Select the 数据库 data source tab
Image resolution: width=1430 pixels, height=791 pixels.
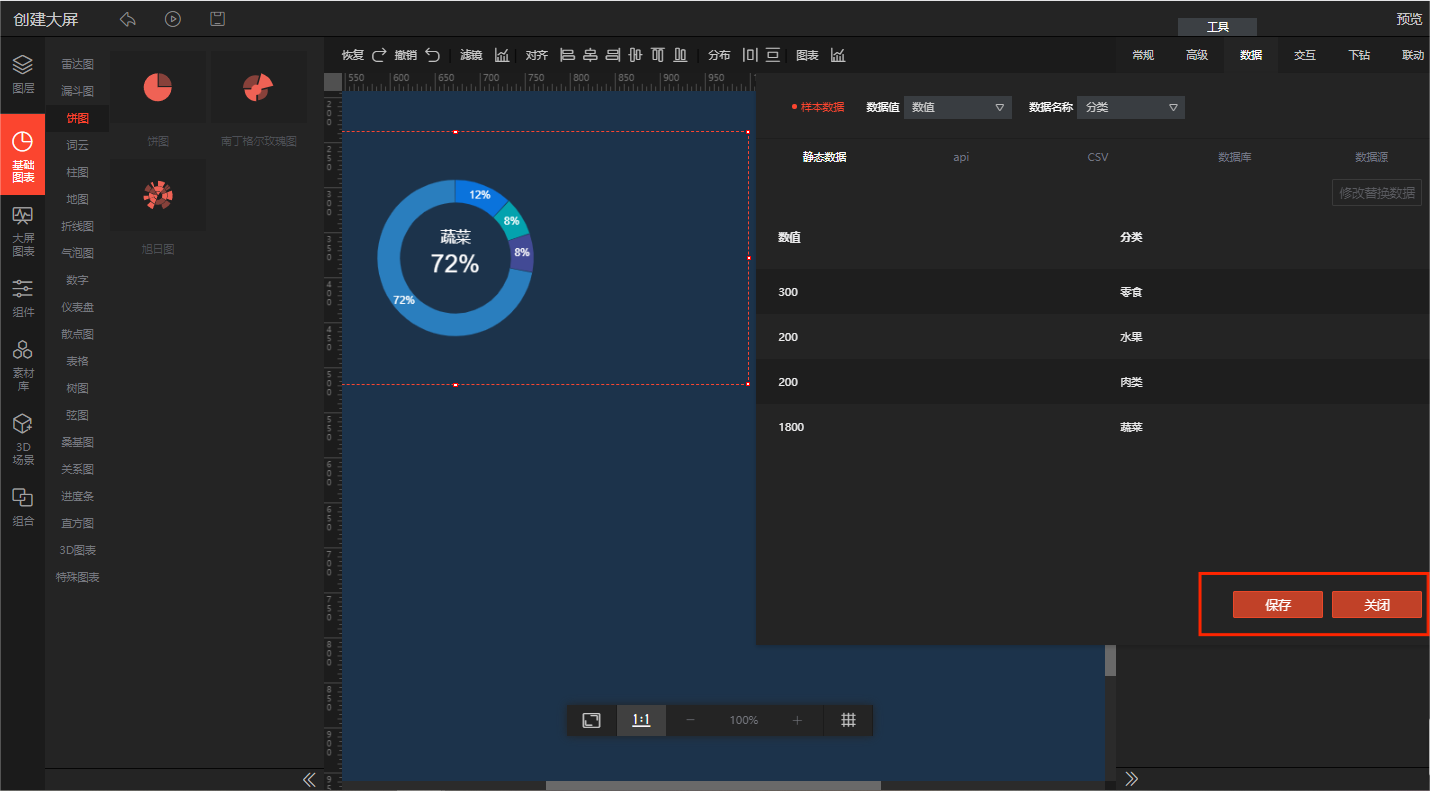pos(1234,157)
